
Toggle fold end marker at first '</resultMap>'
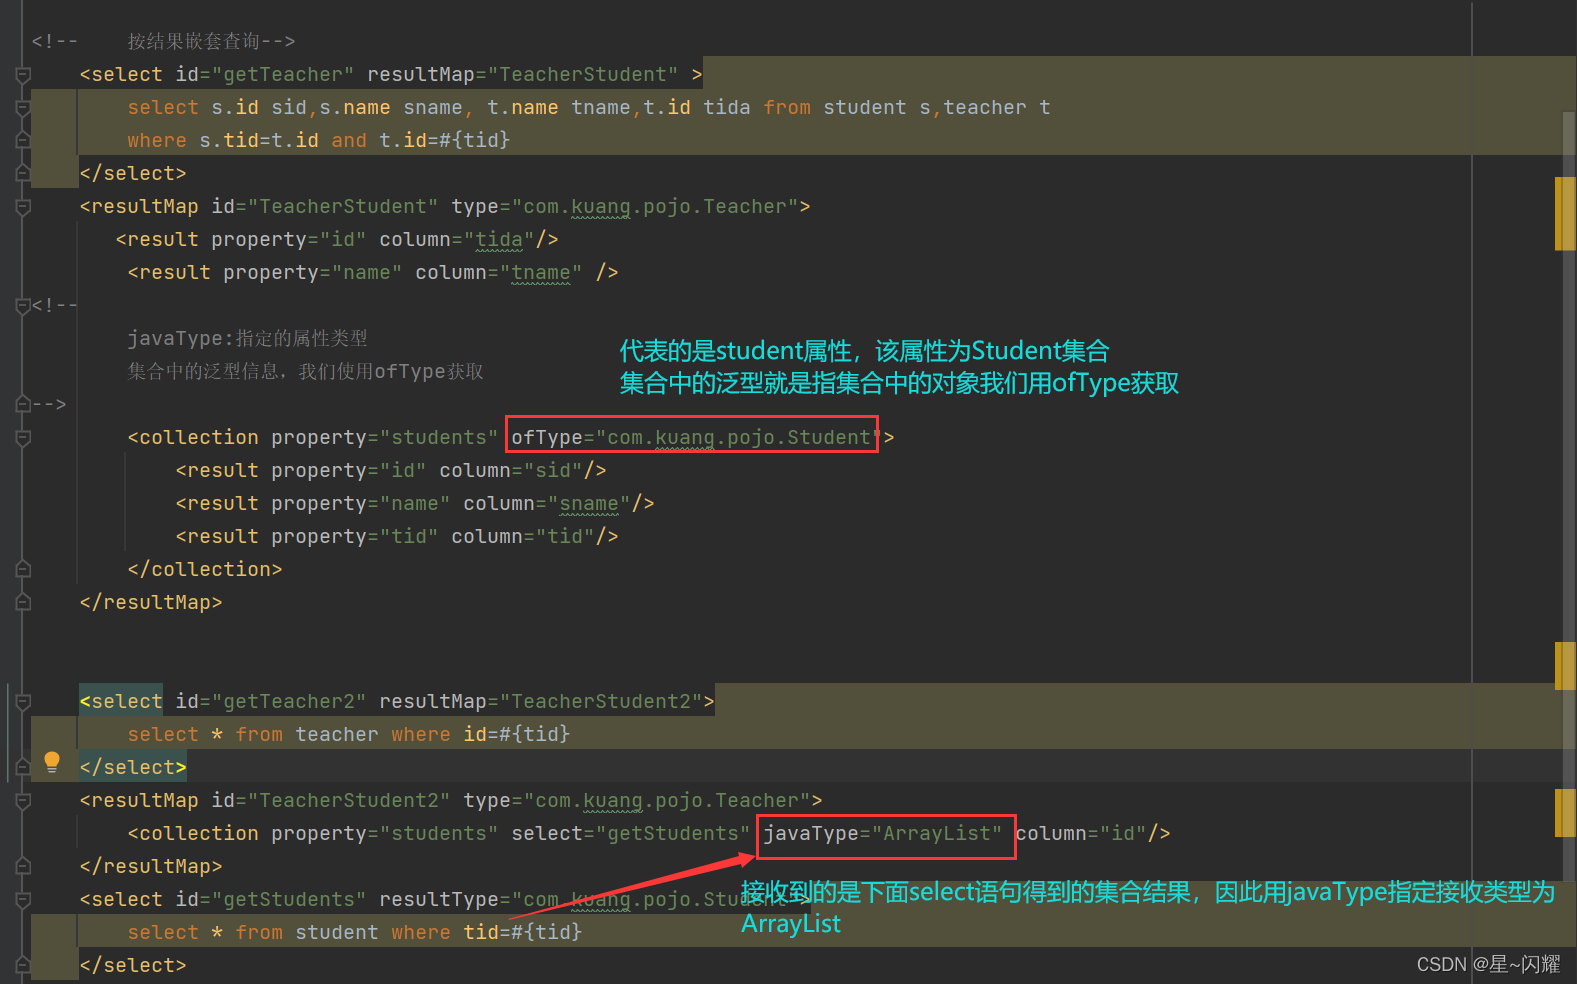click(23, 603)
